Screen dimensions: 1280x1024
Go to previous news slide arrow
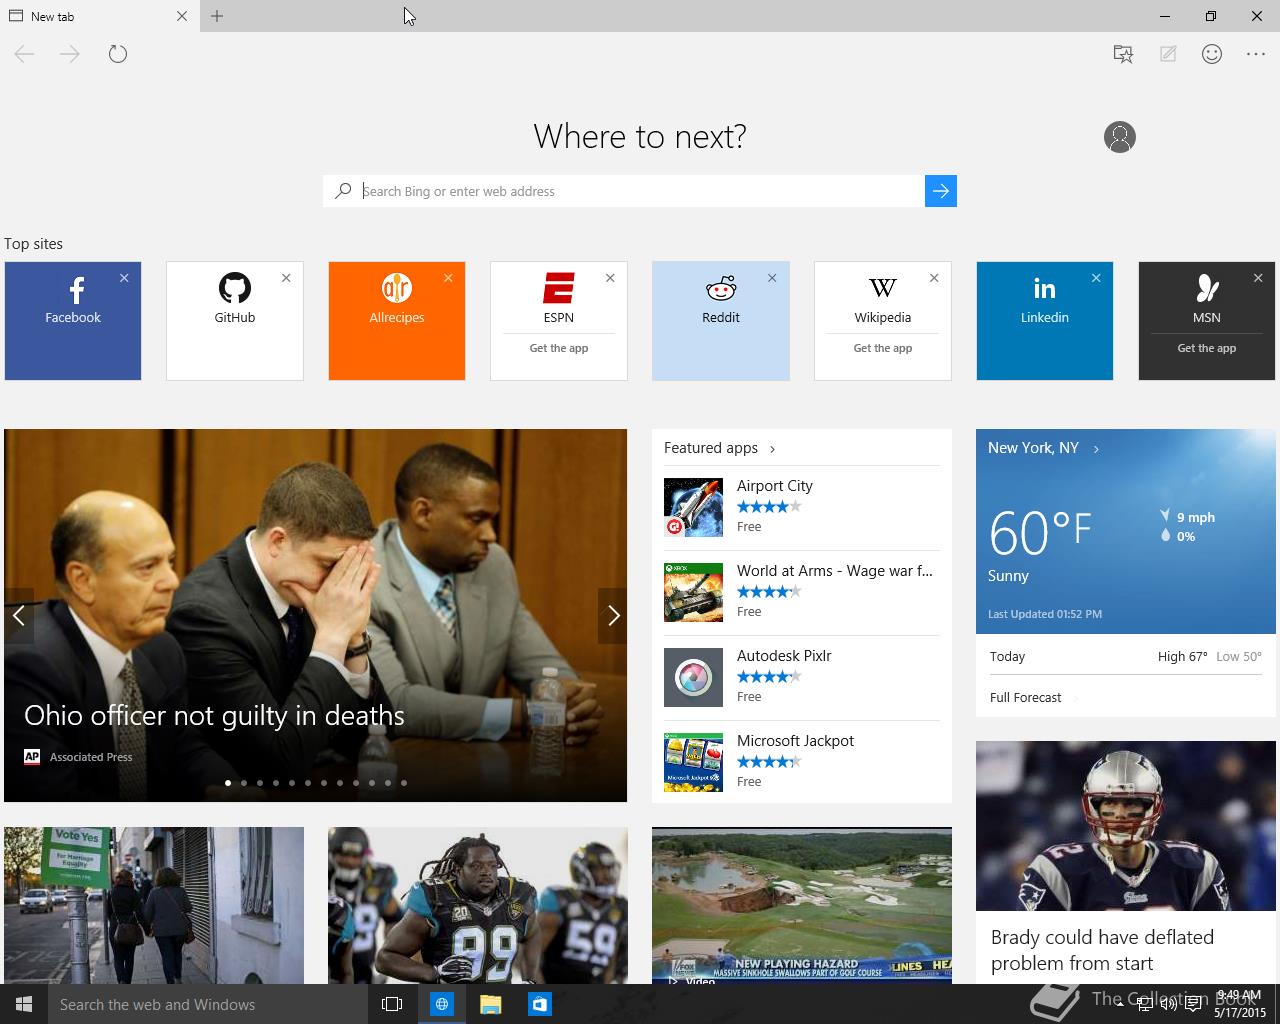19,616
